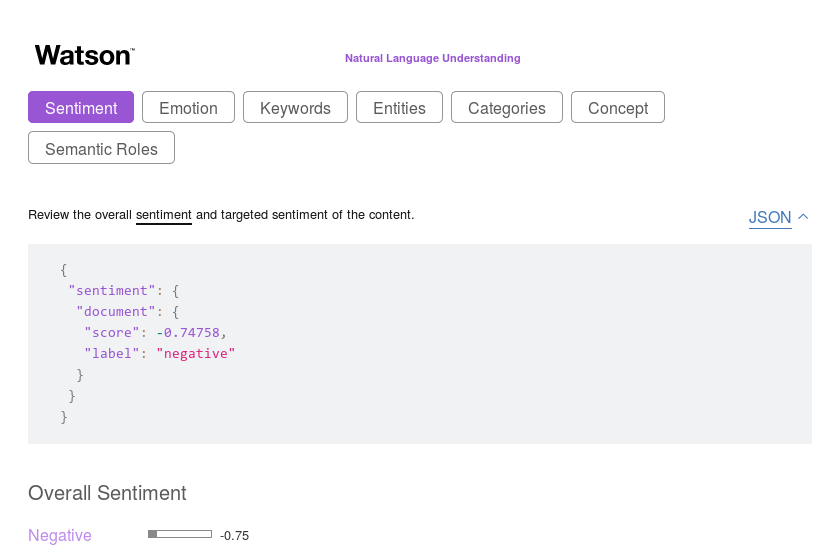Click the -0.75 score value
The image size is (836, 557).
click(x=235, y=536)
